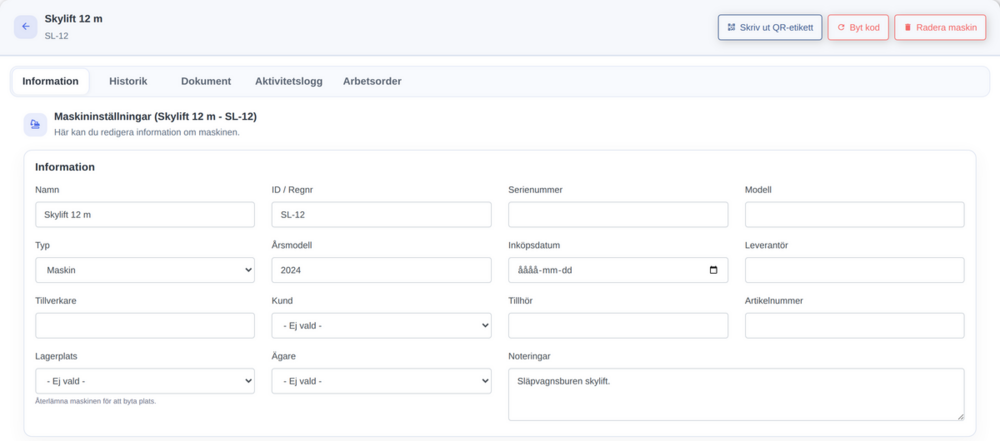Open the Dokument tab
Image resolution: width=1000 pixels, height=441 pixels.
(206, 82)
